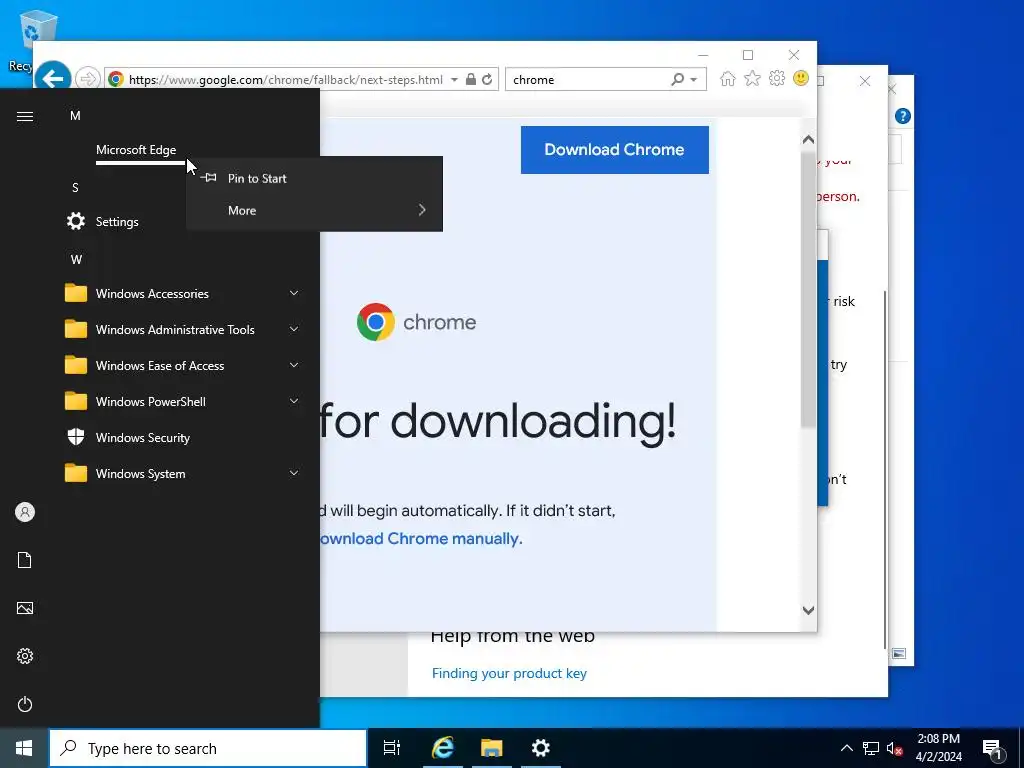Image resolution: width=1024 pixels, height=768 pixels.
Task: Open Microsoft Edge from the Start menu
Action: (x=136, y=150)
